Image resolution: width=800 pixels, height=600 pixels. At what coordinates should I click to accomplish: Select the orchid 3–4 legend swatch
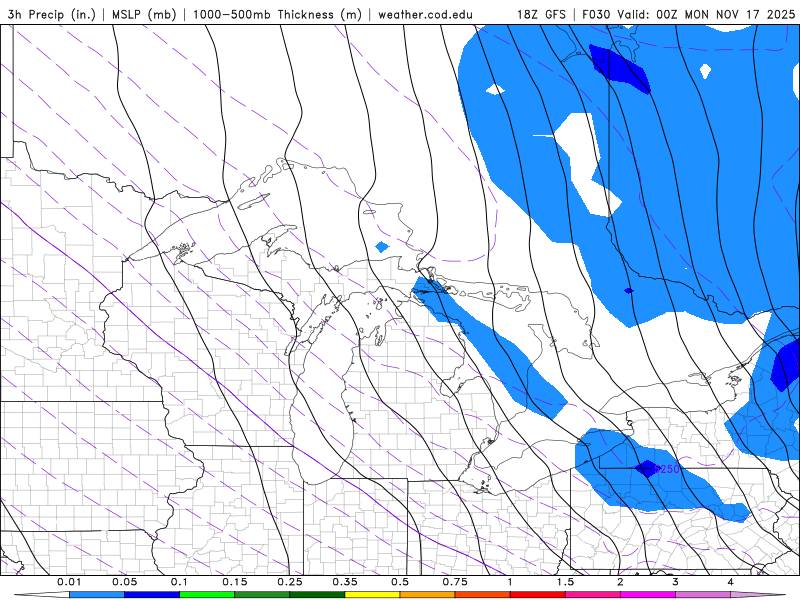[703, 595]
